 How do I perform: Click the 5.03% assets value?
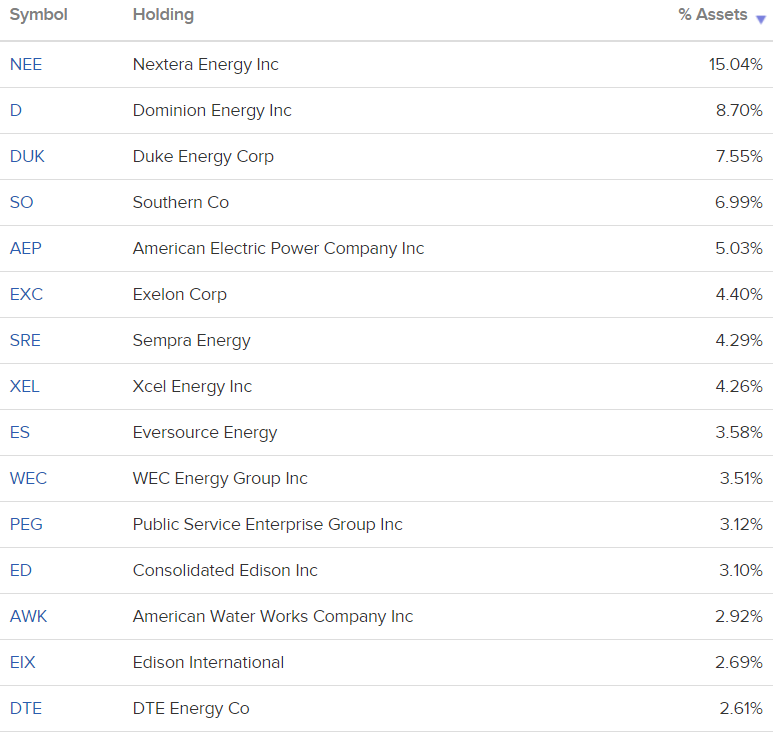coord(739,248)
